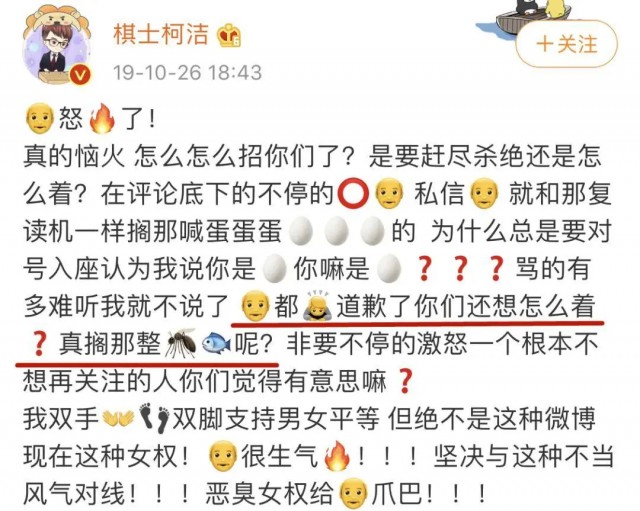
Task: Click the old man emoji before 怒
Action: 40,118
